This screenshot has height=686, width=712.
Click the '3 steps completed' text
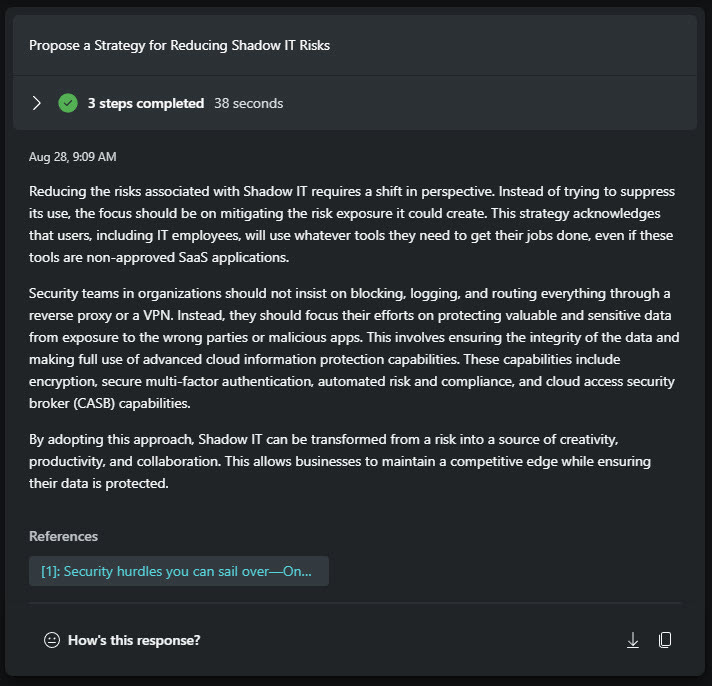(x=146, y=104)
